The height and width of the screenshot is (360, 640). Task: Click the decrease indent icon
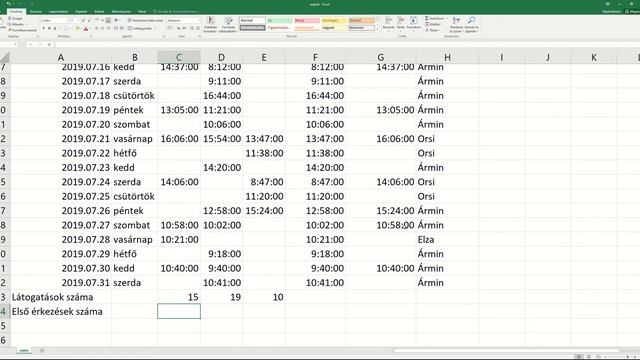[116, 29]
